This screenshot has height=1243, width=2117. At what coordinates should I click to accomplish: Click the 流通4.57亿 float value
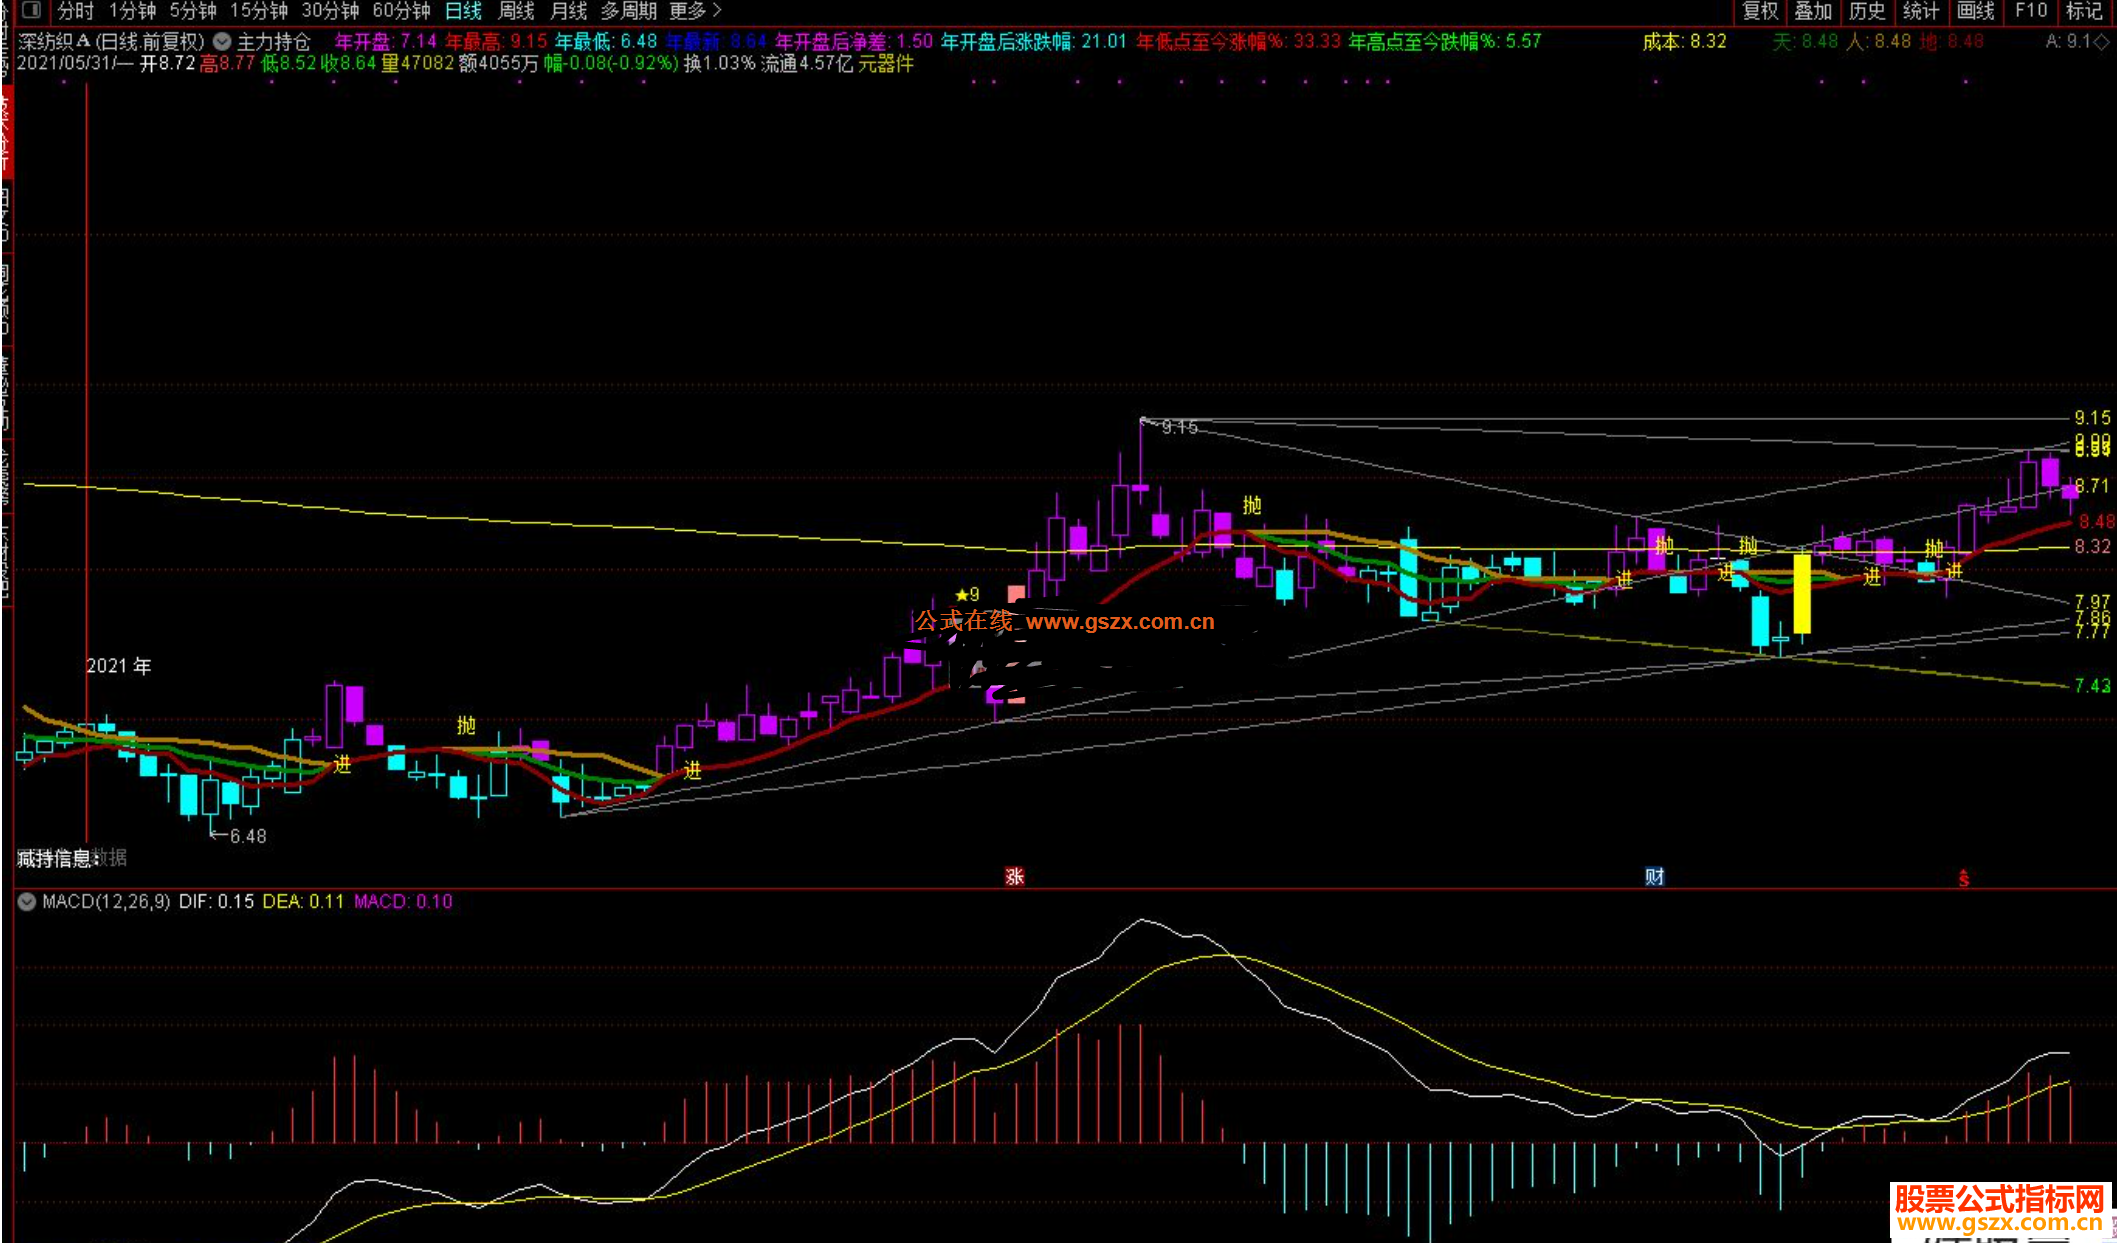click(x=807, y=63)
